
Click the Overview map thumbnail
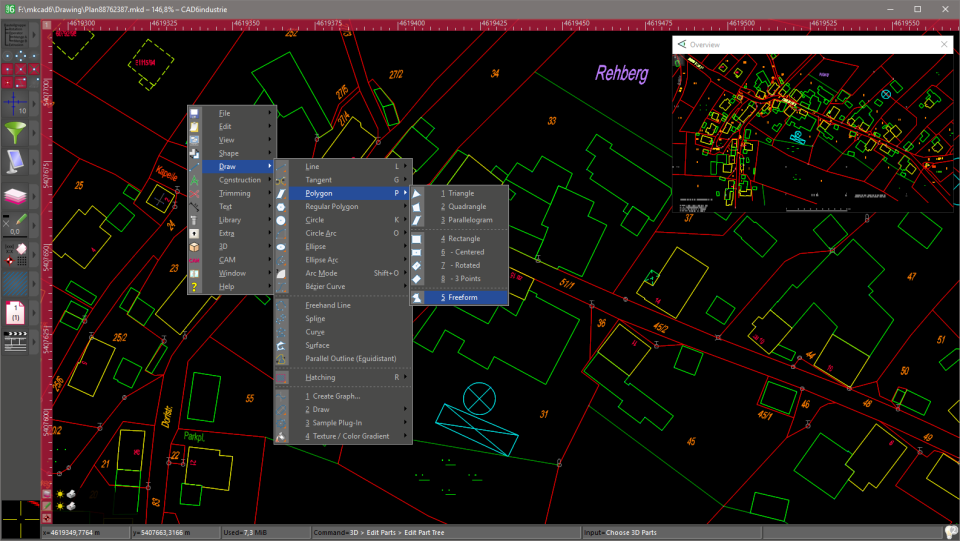pos(812,133)
